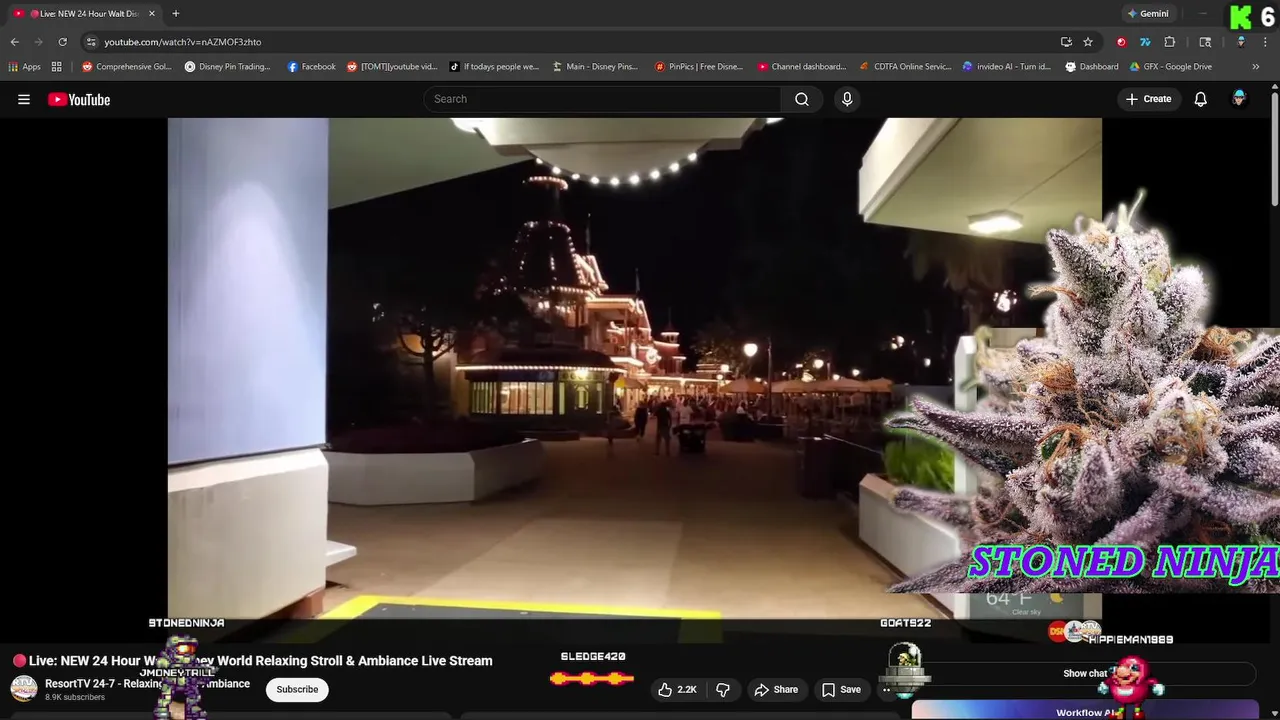Open the side panel toolbar icon

(1205, 42)
